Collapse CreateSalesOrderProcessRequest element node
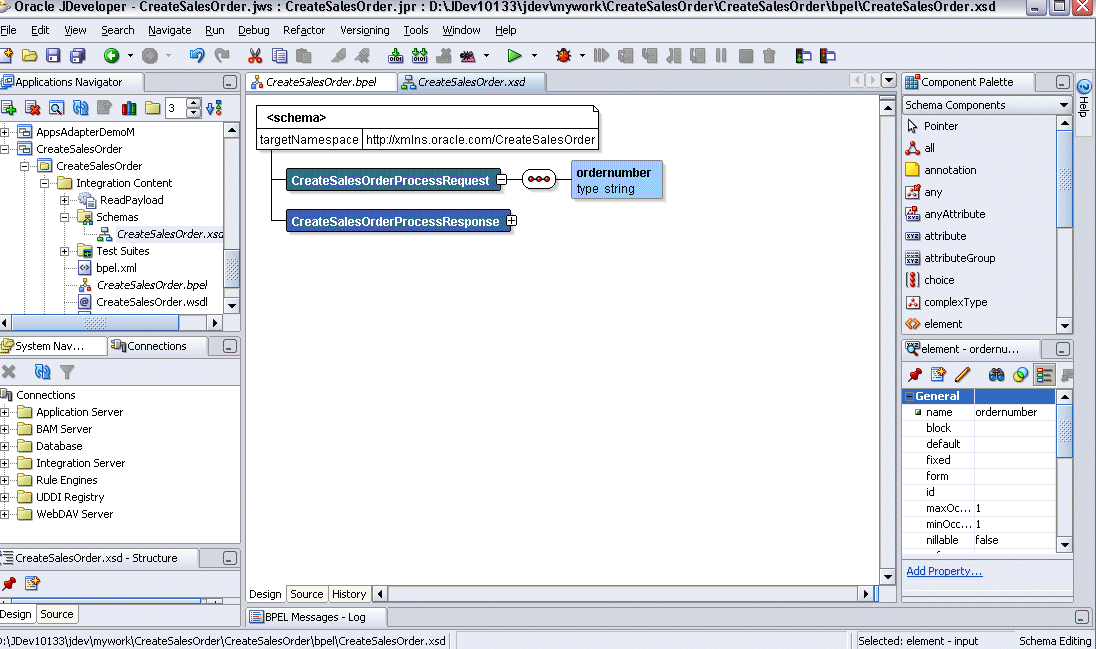 coord(501,180)
